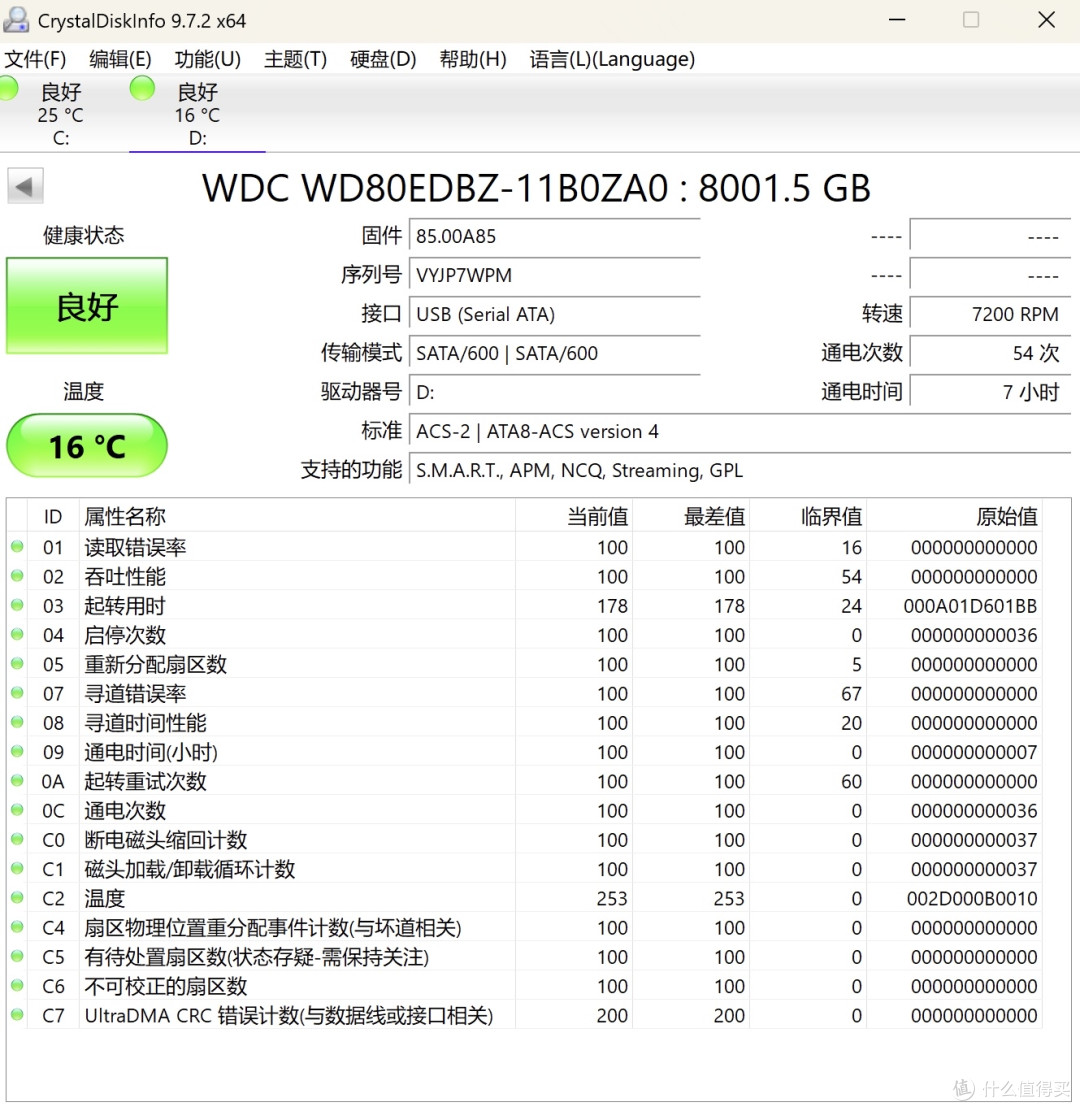Open the 硬盘(D) menu
This screenshot has width=1080, height=1111.
pyautogui.click(x=383, y=59)
